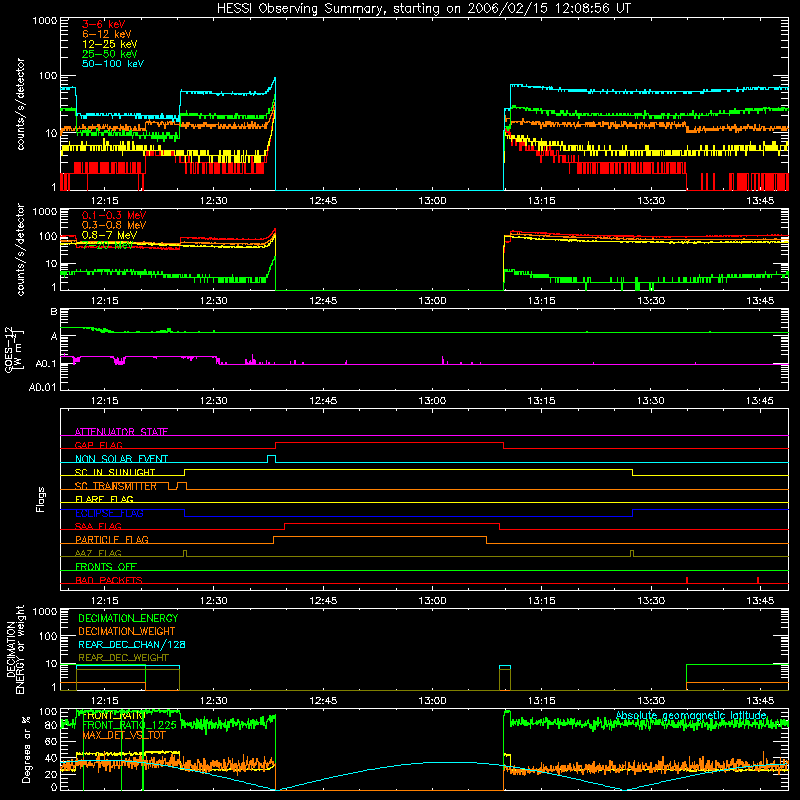This screenshot has width=800, height=800.
Task: Select the SC_TRANSMITTER flag label
Action: [115, 486]
